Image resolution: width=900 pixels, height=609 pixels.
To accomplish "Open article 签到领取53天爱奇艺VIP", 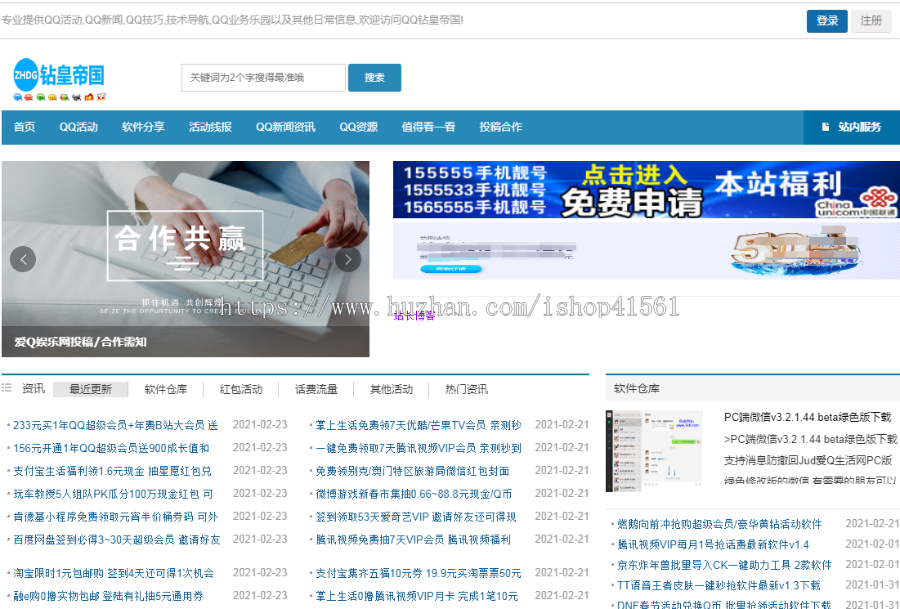I will click(416, 517).
